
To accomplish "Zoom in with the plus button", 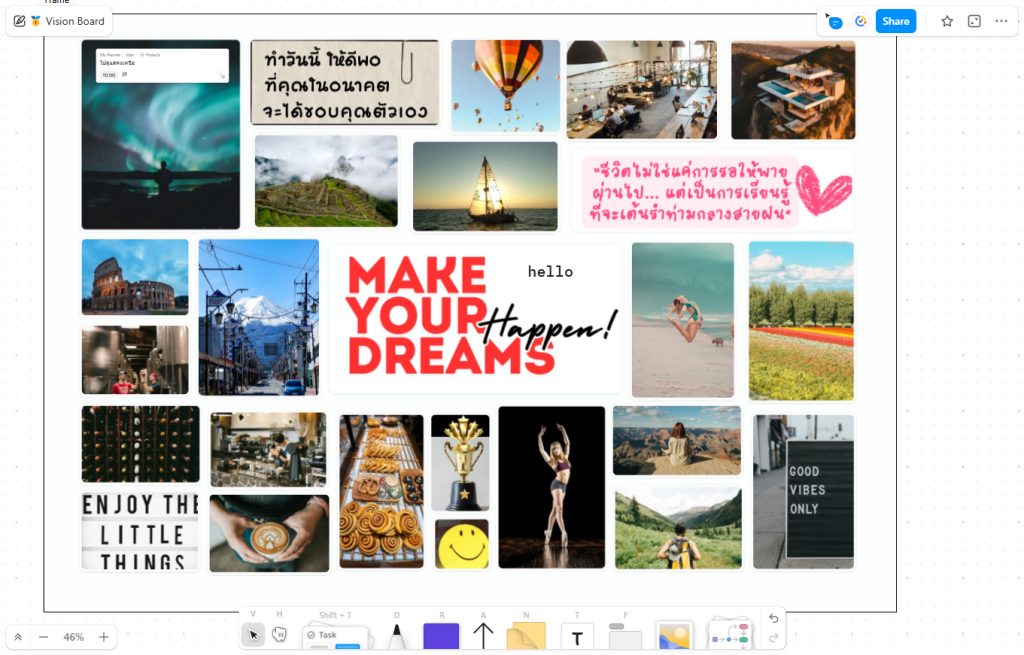I will [104, 637].
